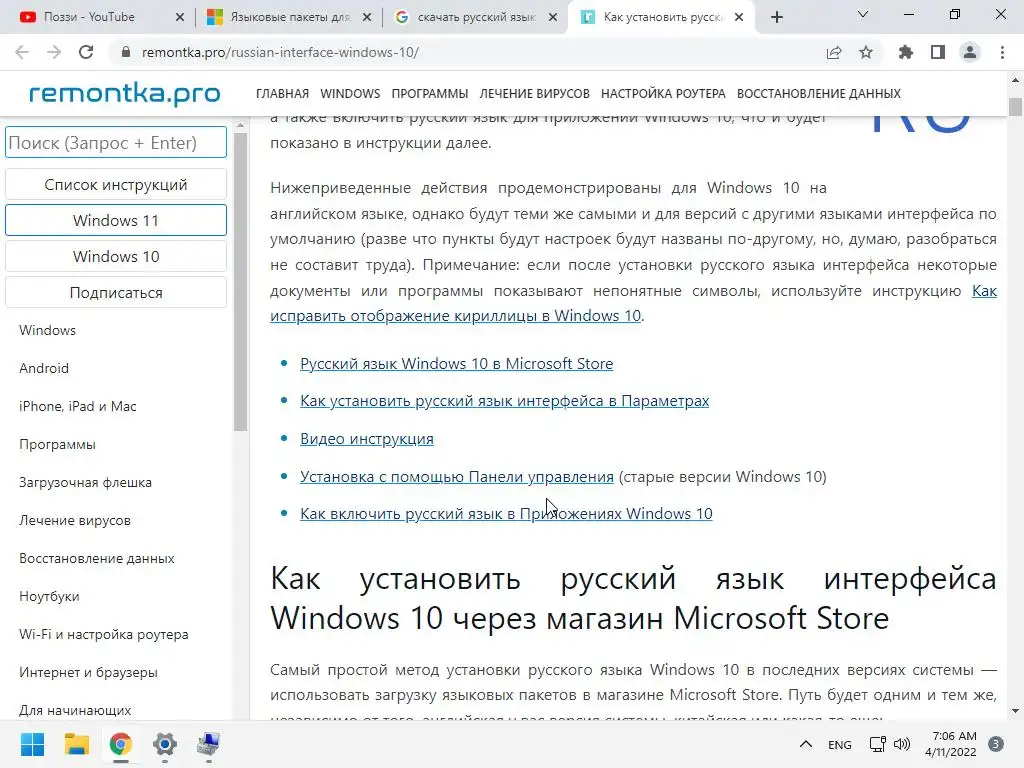Open the Программы sidebar category
Image resolution: width=1024 pixels, height=768 pixels.
coord(57,444)
